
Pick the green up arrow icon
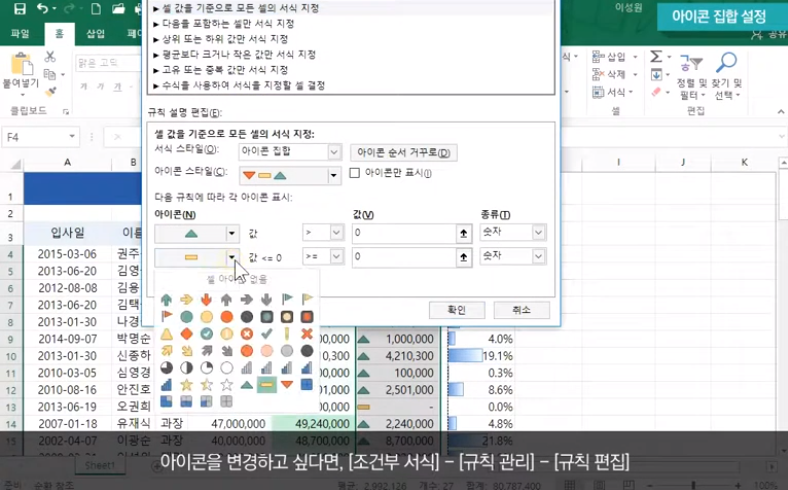point(166,300)
